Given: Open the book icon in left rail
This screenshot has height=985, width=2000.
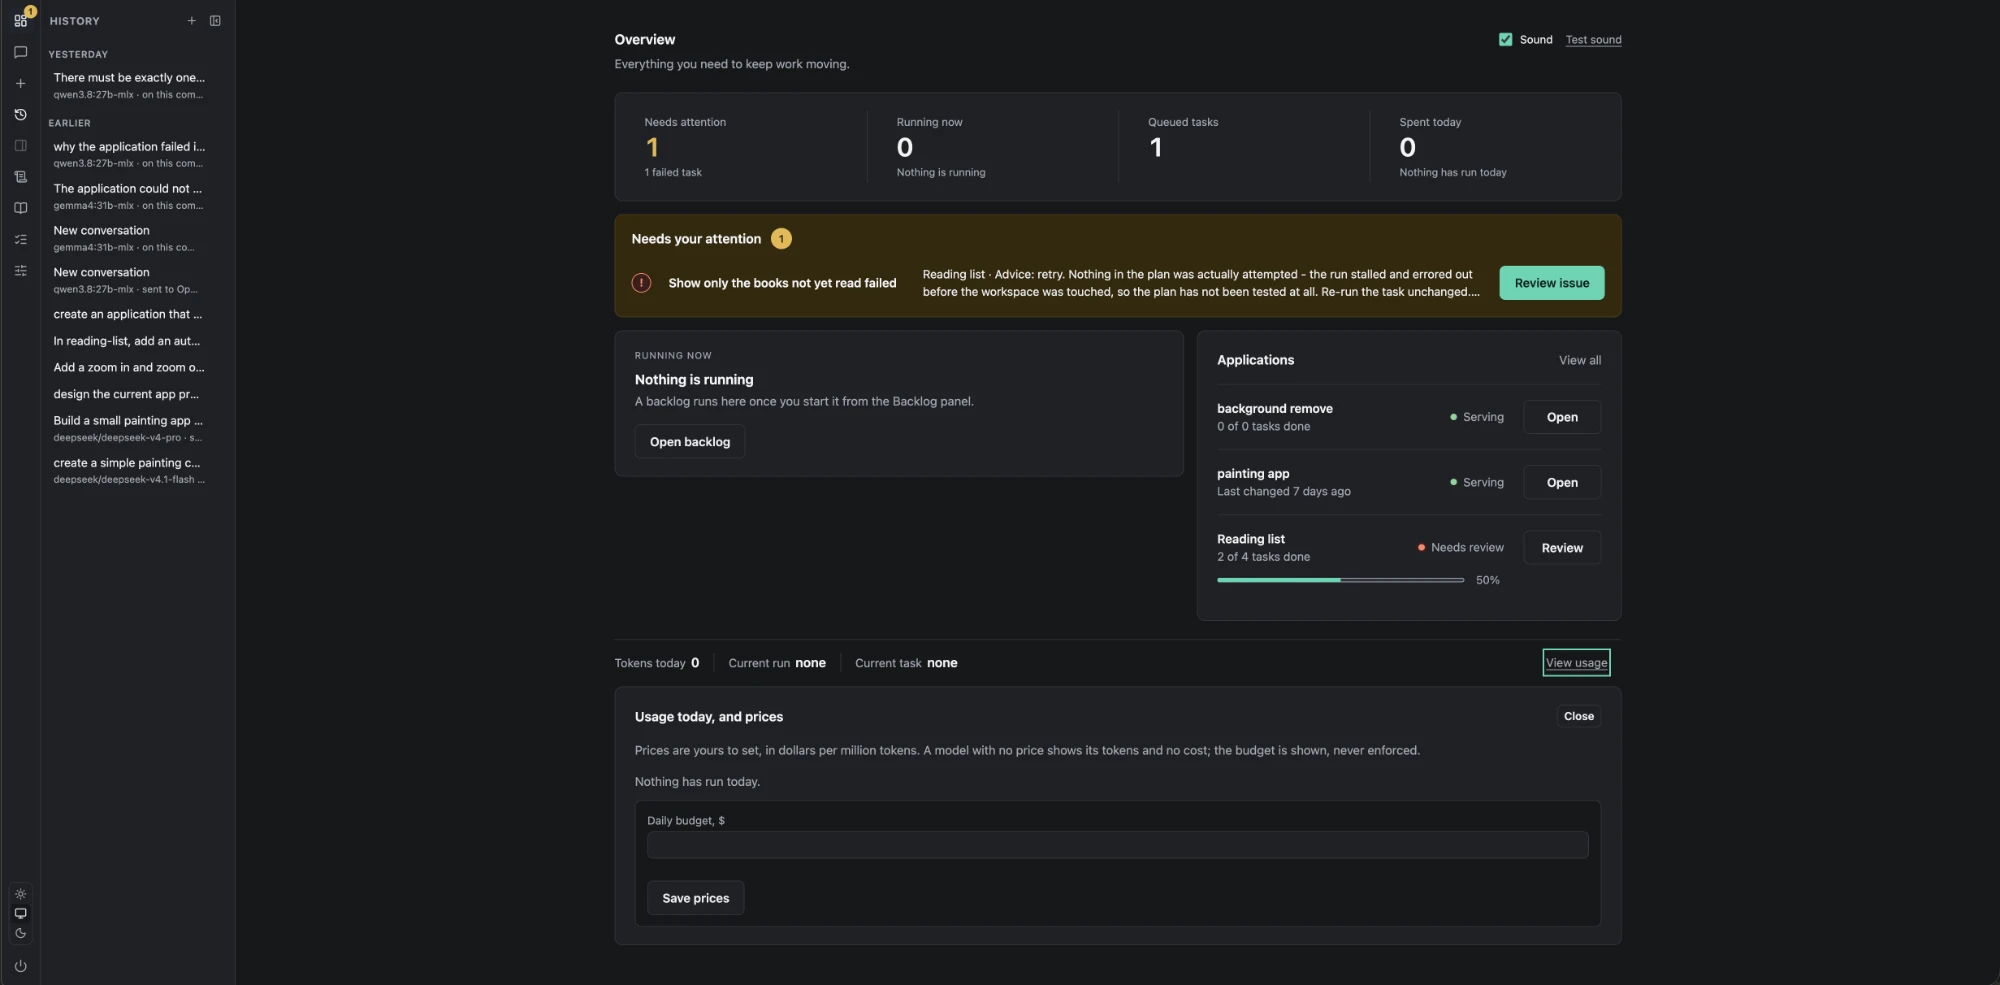Looking at the screenshot, I should (x=20, y=208).
